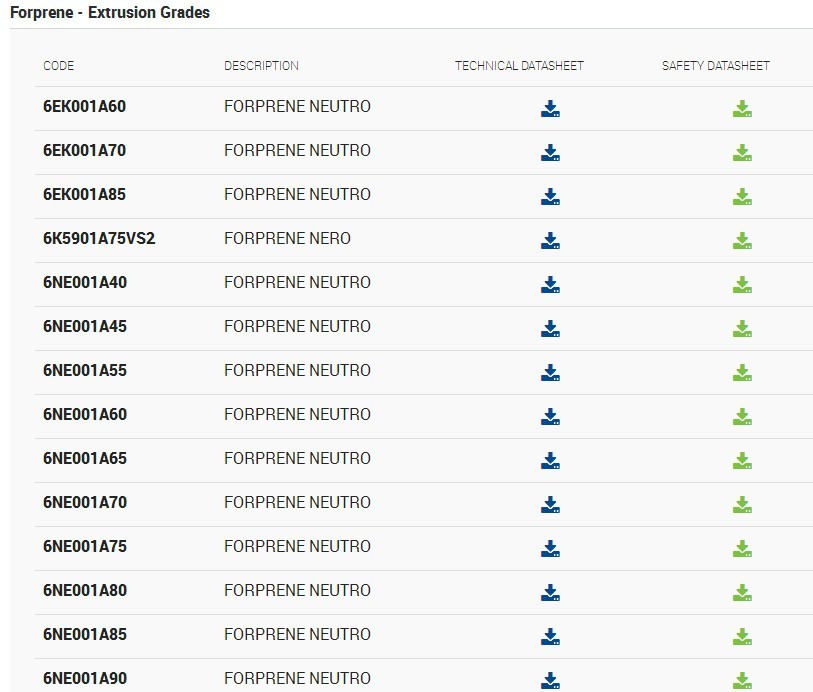Download technical datasheet for 6NE001A55
This screenshot has width=813, height=692.
(550, 373)
